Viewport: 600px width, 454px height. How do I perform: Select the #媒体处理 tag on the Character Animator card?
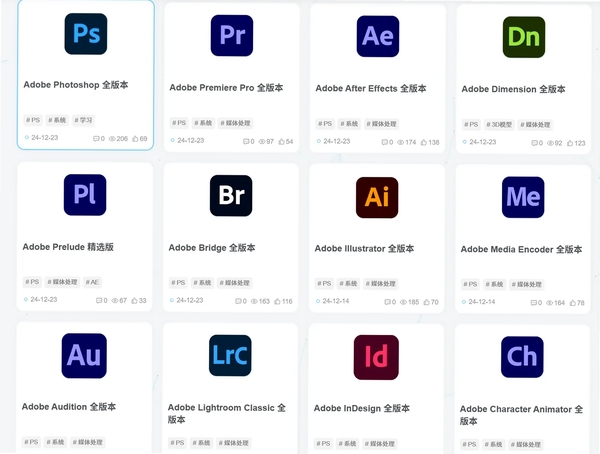tap(526, 445)
